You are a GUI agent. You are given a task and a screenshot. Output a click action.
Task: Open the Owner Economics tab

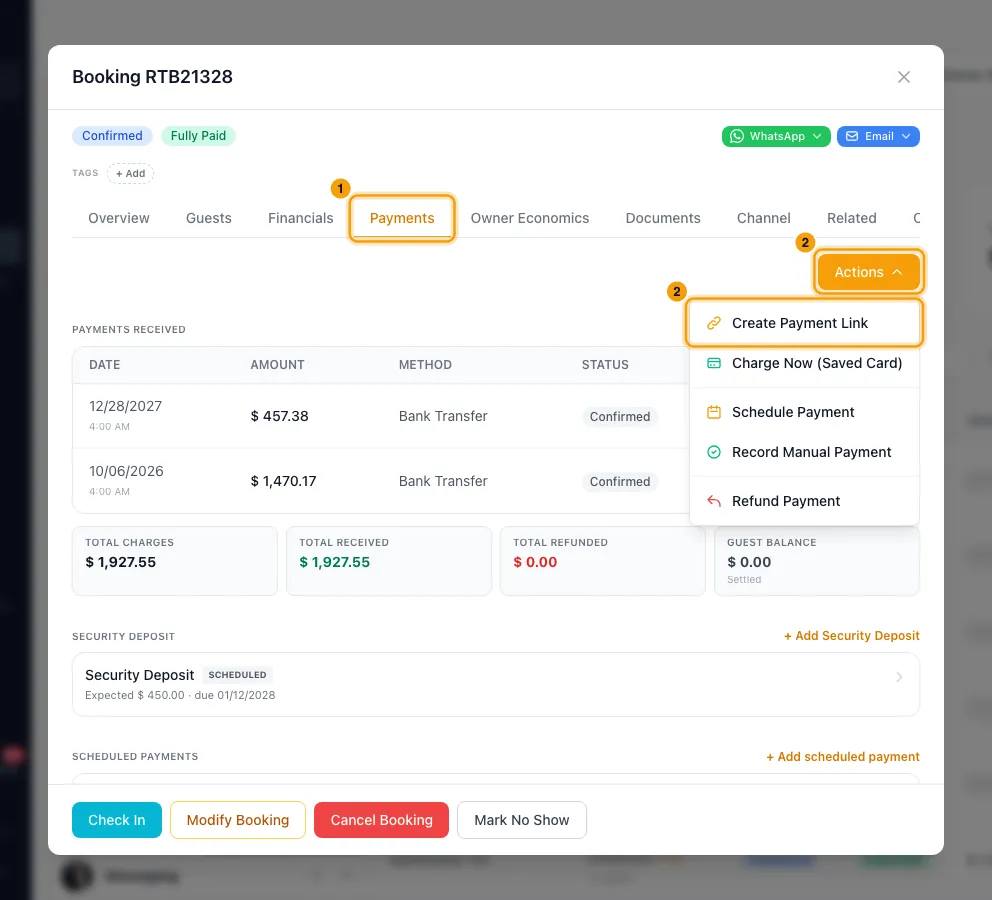click(530, 218)
